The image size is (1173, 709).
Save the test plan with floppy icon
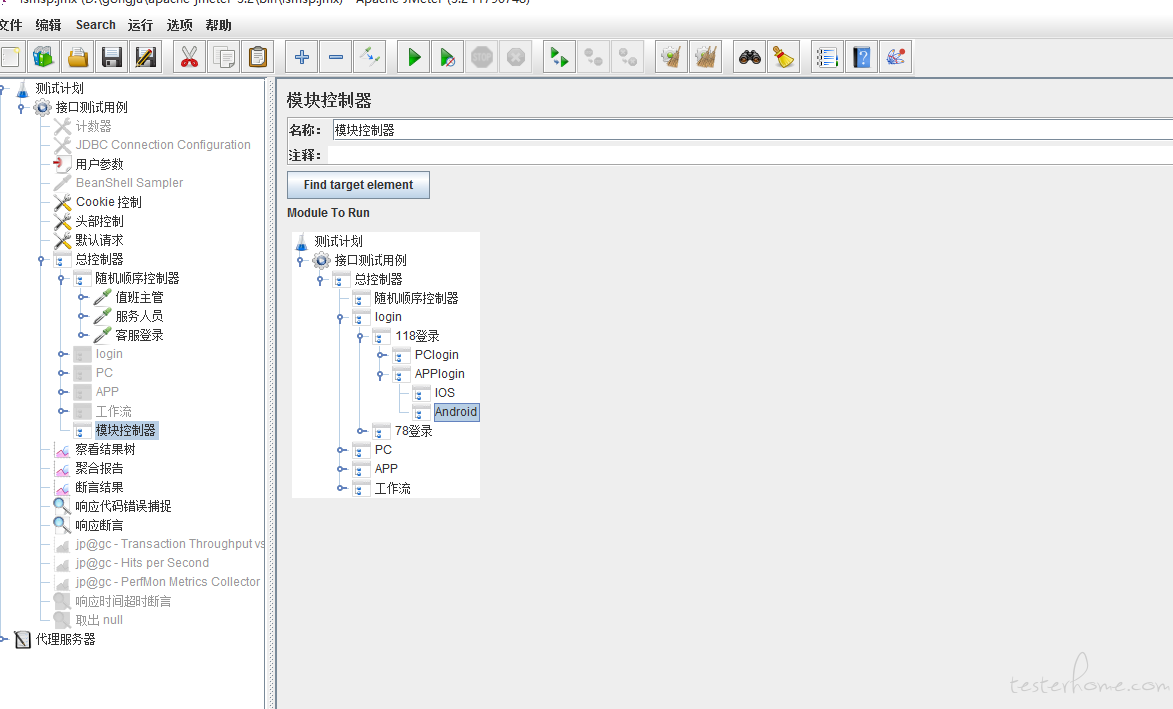pyautogui.click(x=112, y=57)
